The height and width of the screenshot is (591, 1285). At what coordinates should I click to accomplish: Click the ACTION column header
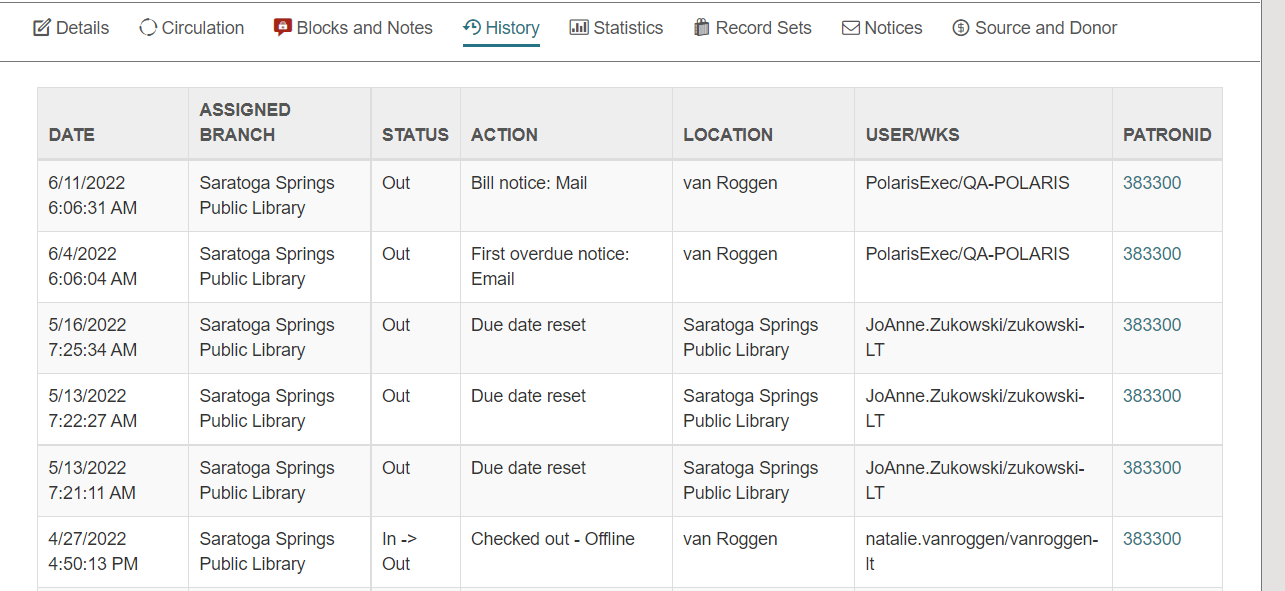(x=504, y=134)
